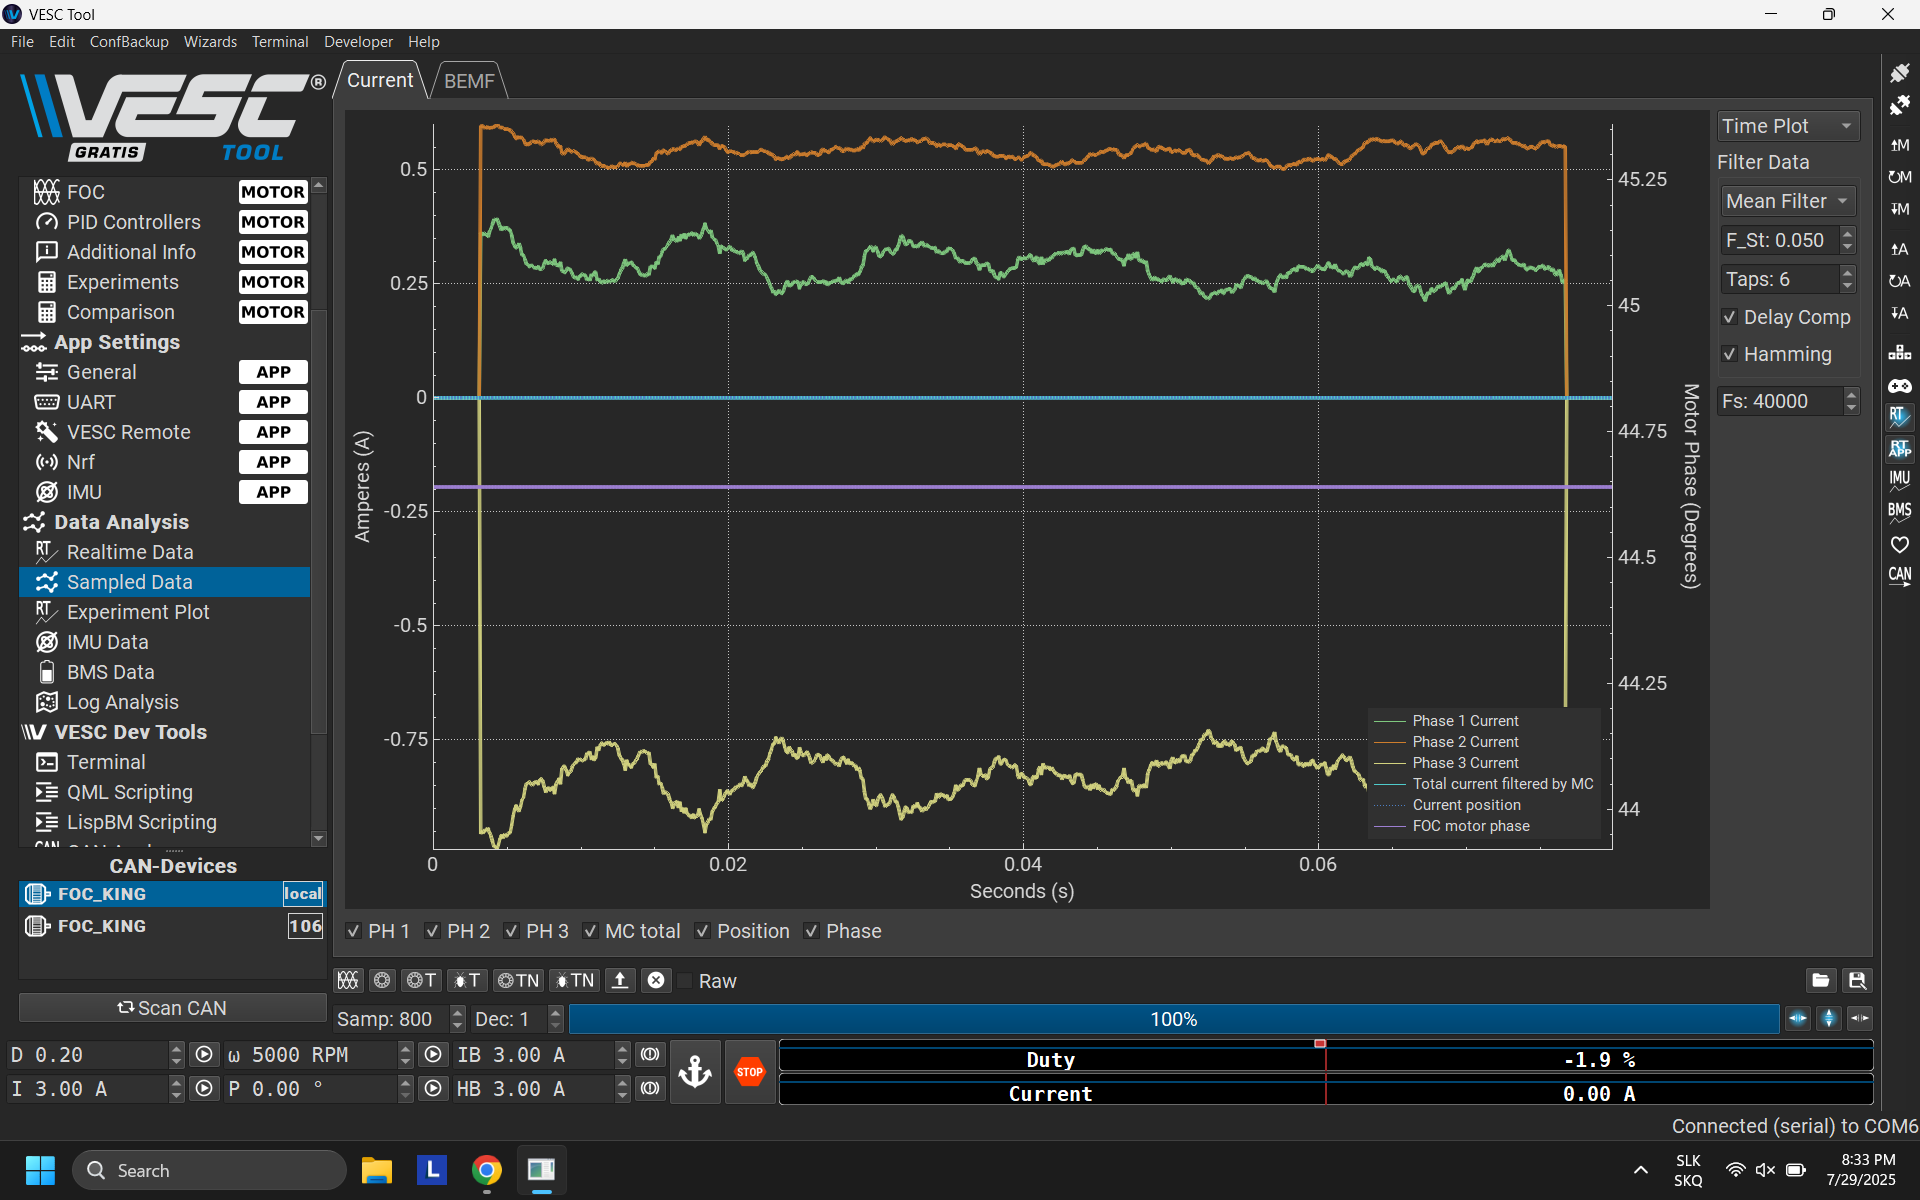Open the Wizards menu
1920x1200 pixels.
(x=210, y=42)
